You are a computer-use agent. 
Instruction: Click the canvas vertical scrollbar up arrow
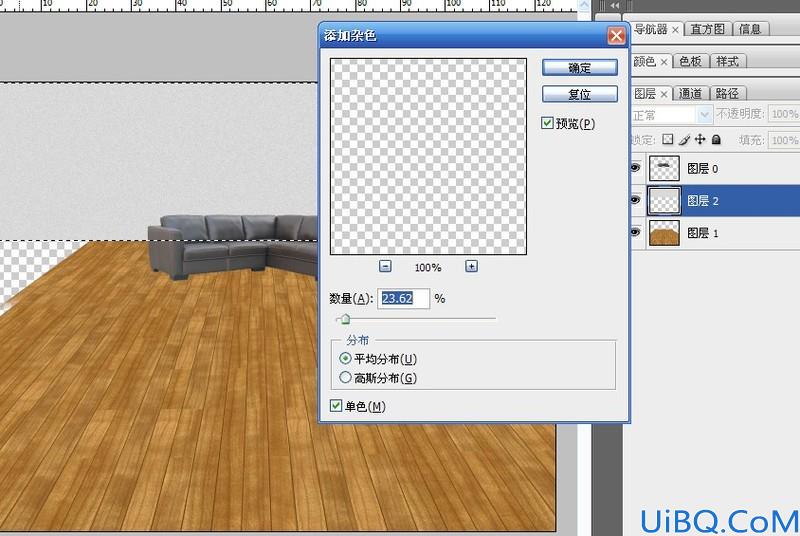pyautogui.click(x=584, y=5)
